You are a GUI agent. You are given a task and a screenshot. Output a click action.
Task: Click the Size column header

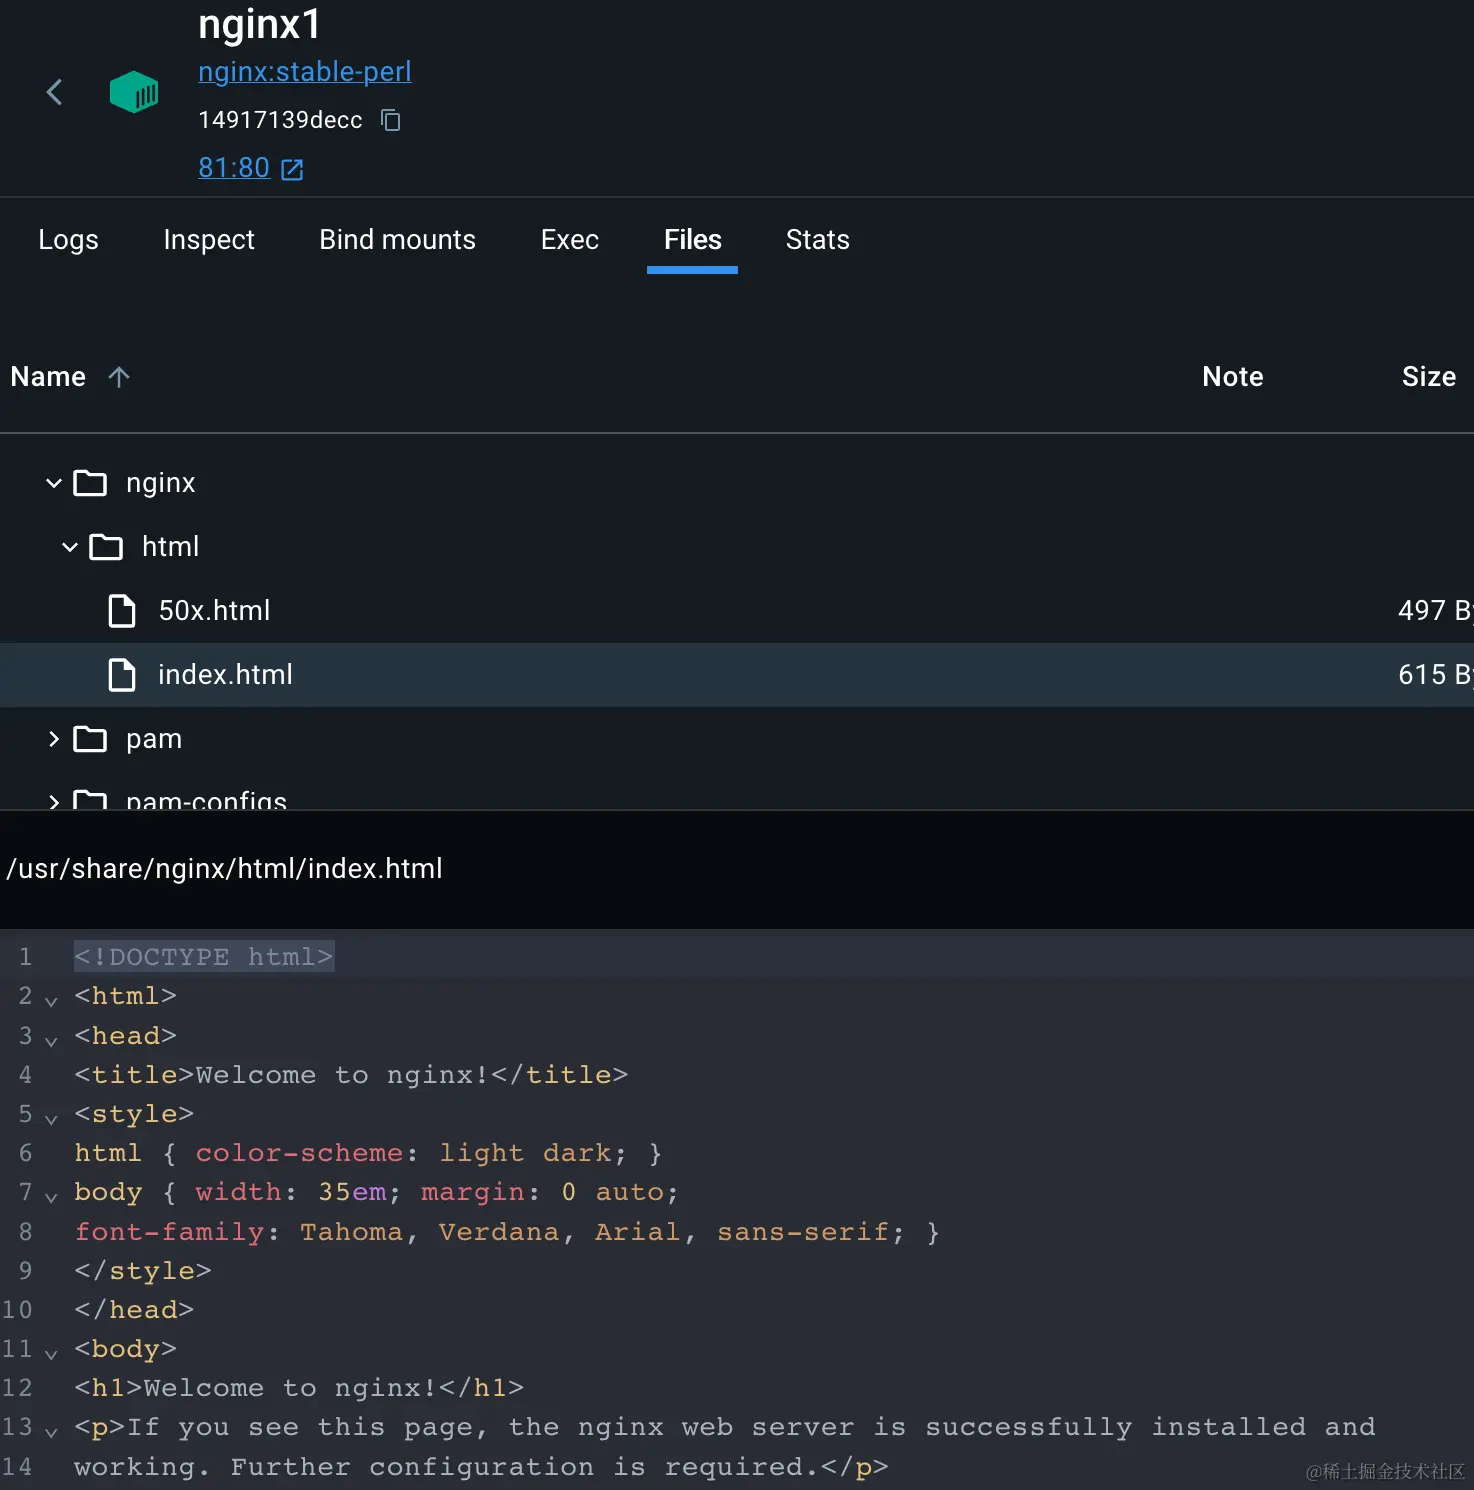point(1428,377)
